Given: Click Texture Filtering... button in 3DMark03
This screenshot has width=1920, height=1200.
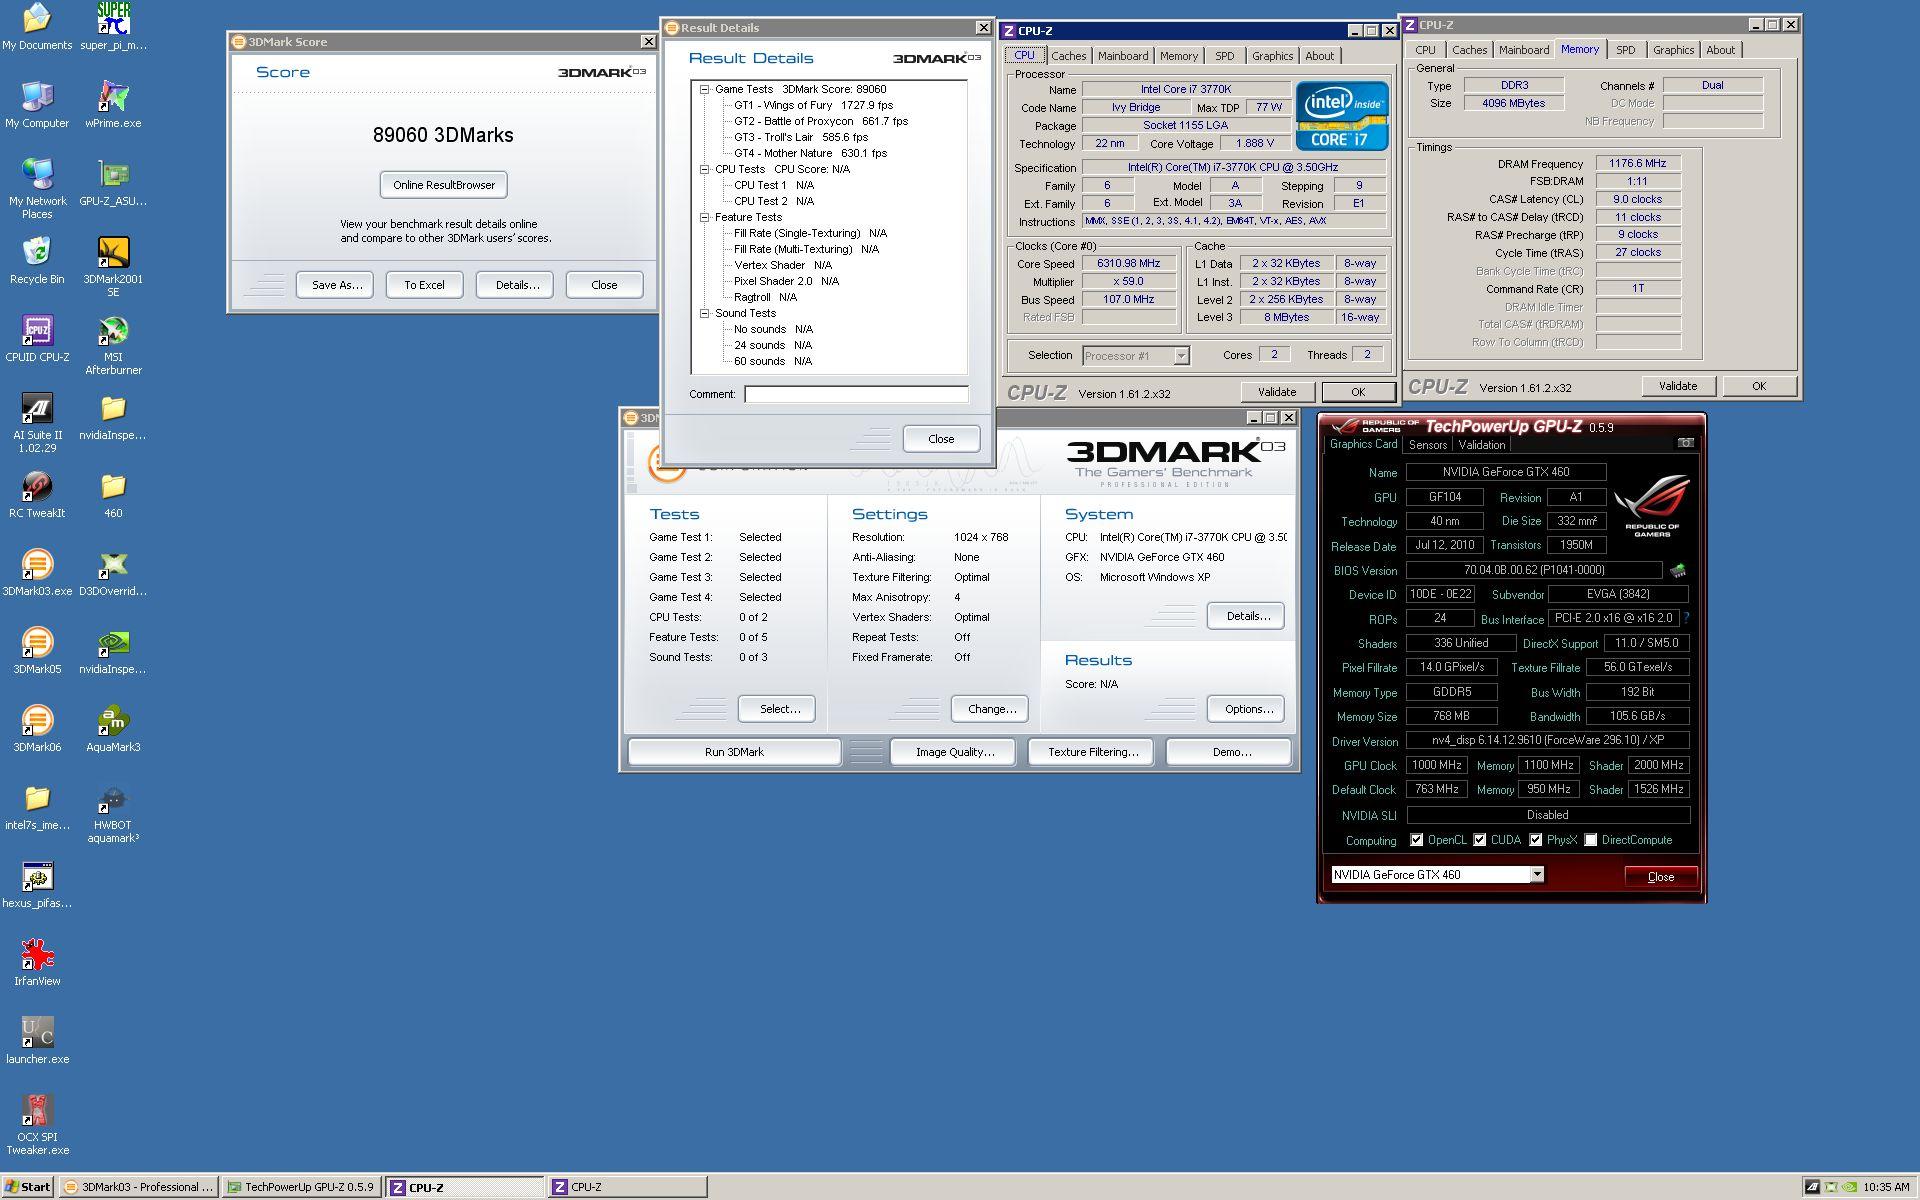Looking at the screenshot, I should pyautogui.click(x=1092, y=752).
